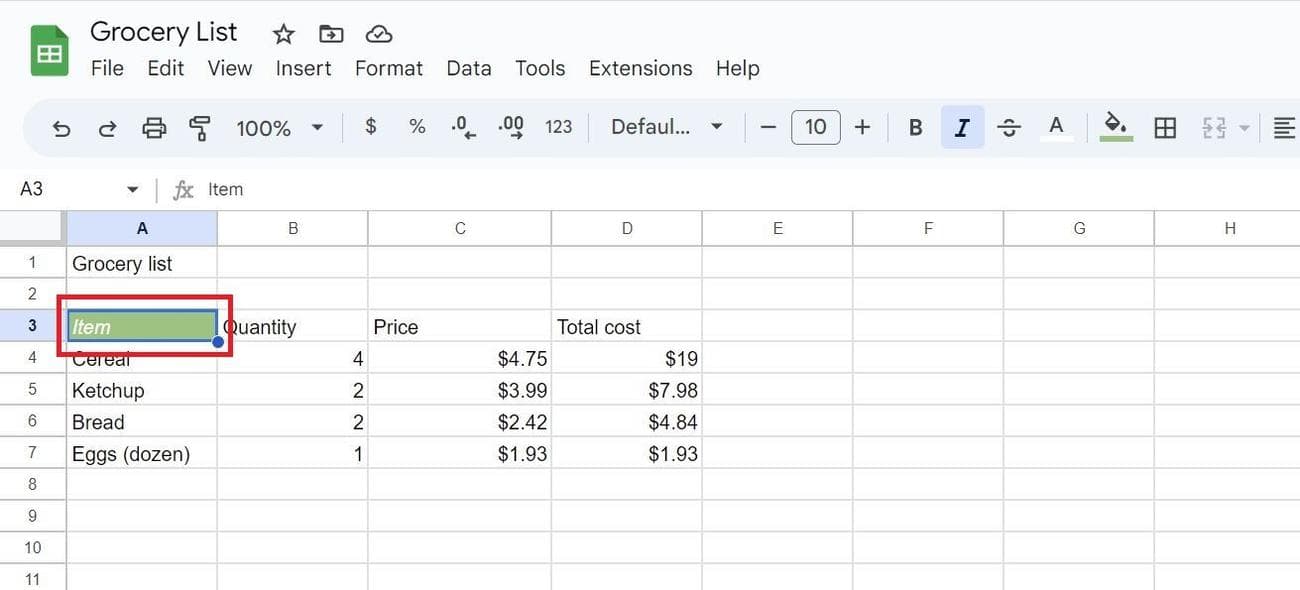Apply percent format to the cell
This screenshot has height=590, width=1300.
click(417, 127)
